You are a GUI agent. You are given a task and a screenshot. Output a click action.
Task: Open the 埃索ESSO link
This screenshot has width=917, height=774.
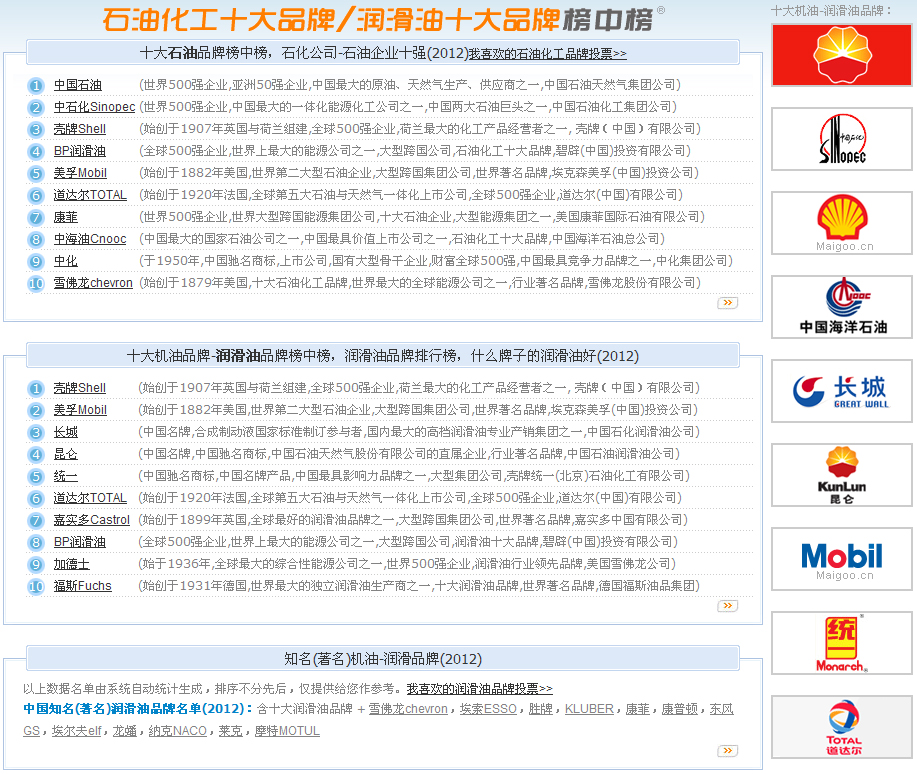click(488, 709)
